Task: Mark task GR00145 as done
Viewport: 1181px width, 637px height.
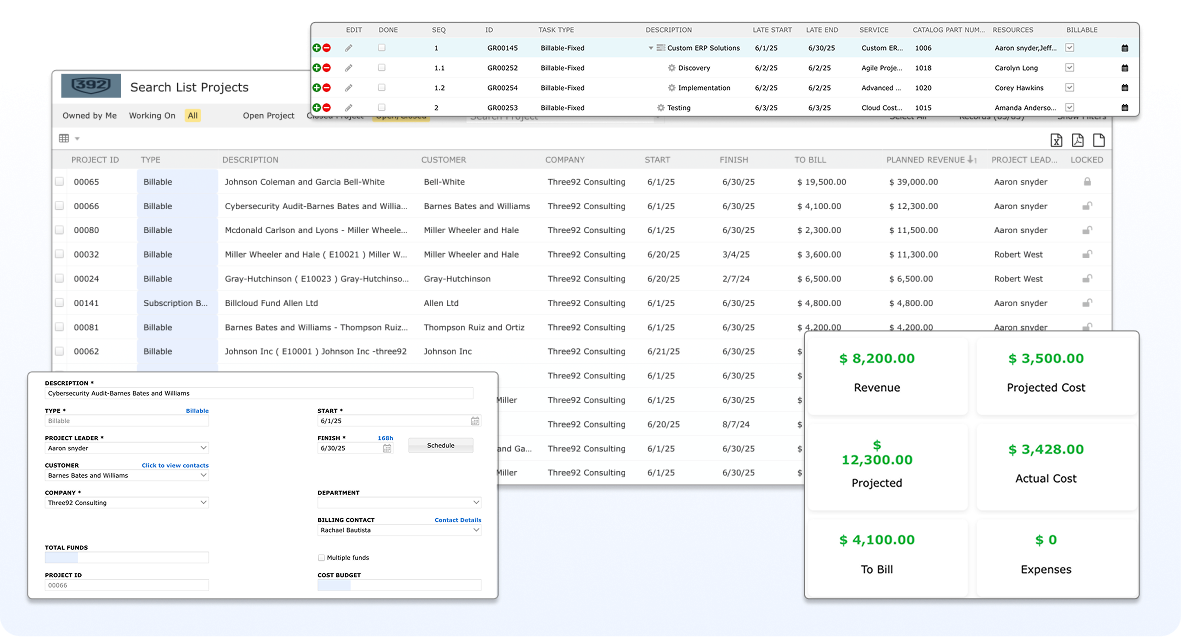Action: [382, 47]
